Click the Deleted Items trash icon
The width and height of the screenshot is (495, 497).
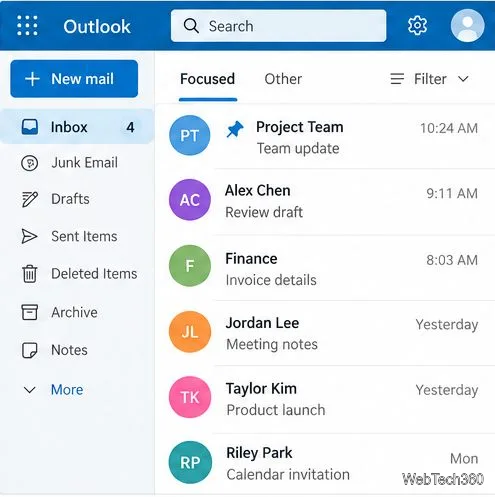(30, 274)
